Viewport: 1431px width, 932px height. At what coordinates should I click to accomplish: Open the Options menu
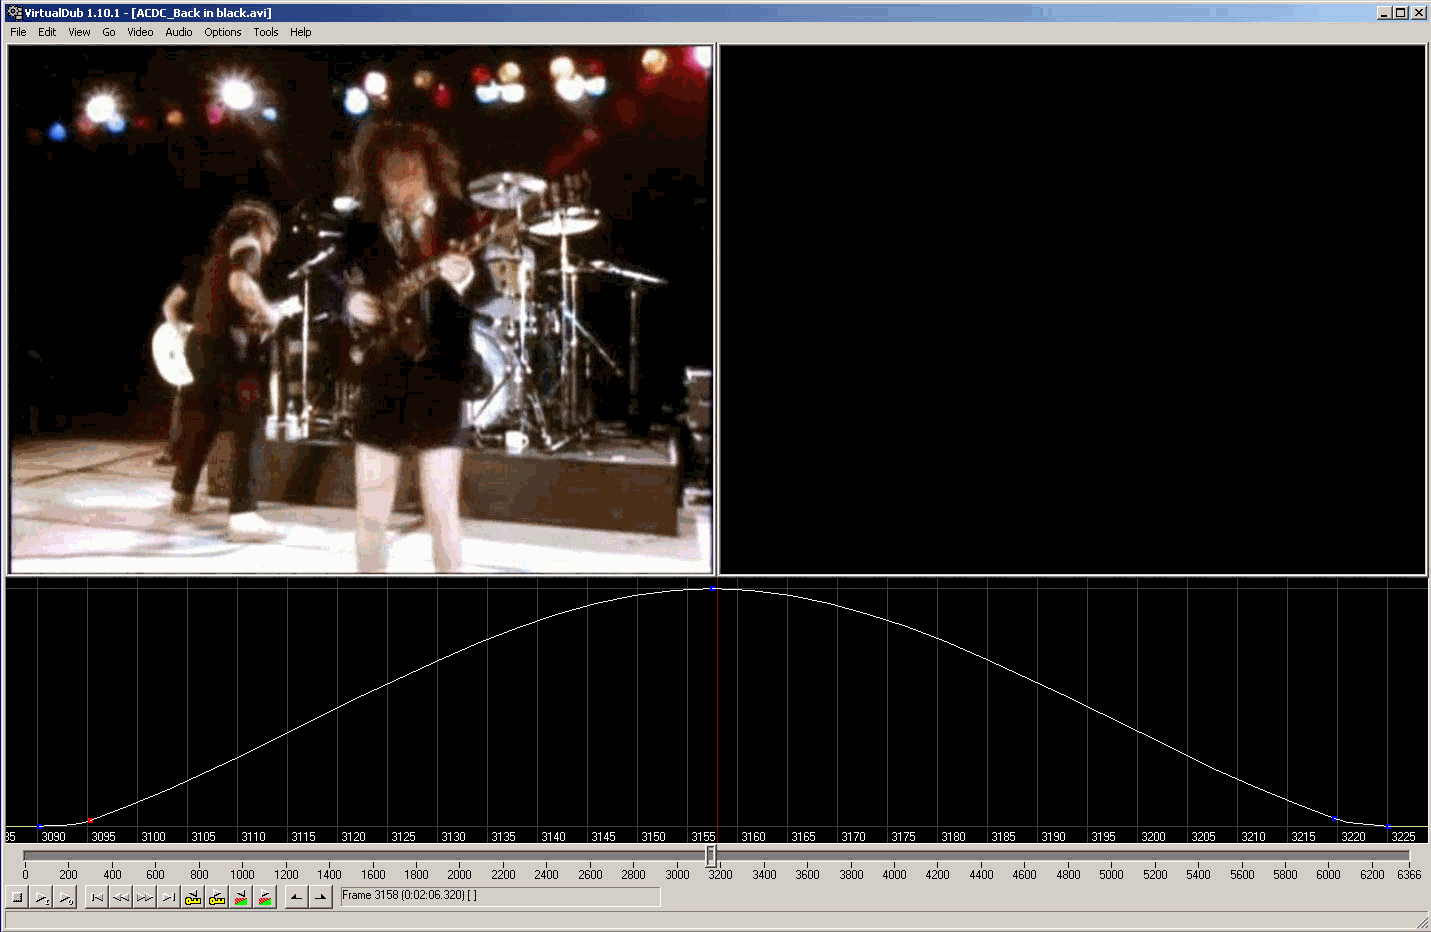223,32
